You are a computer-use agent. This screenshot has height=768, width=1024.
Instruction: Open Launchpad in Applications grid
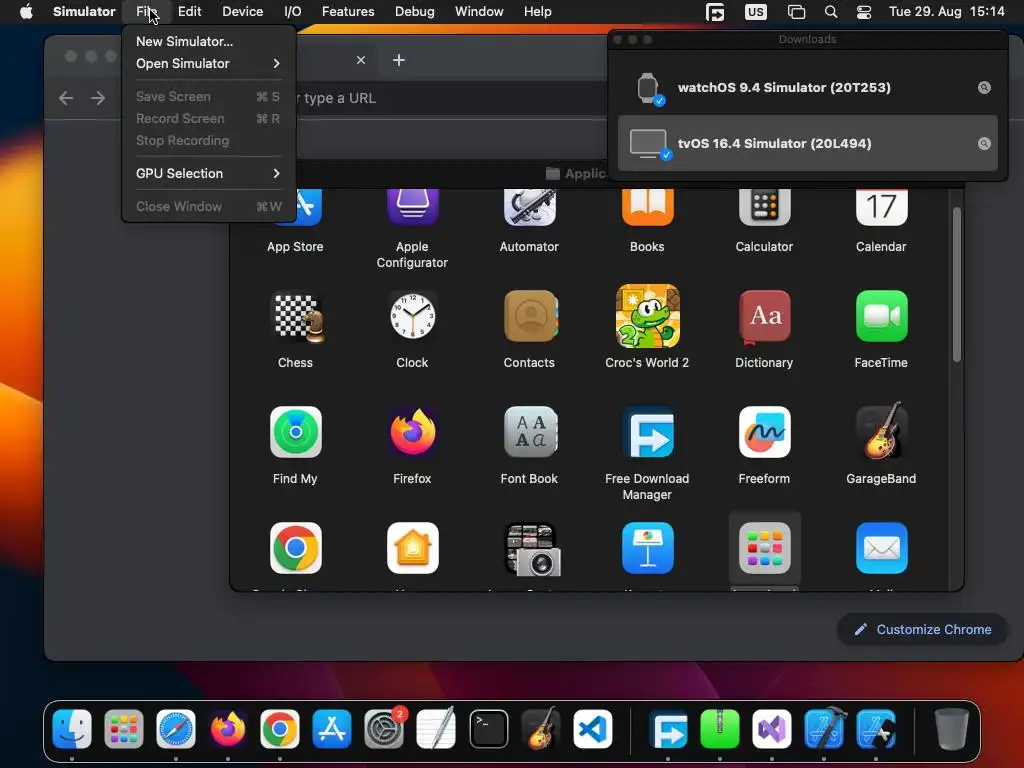(764, 548)
